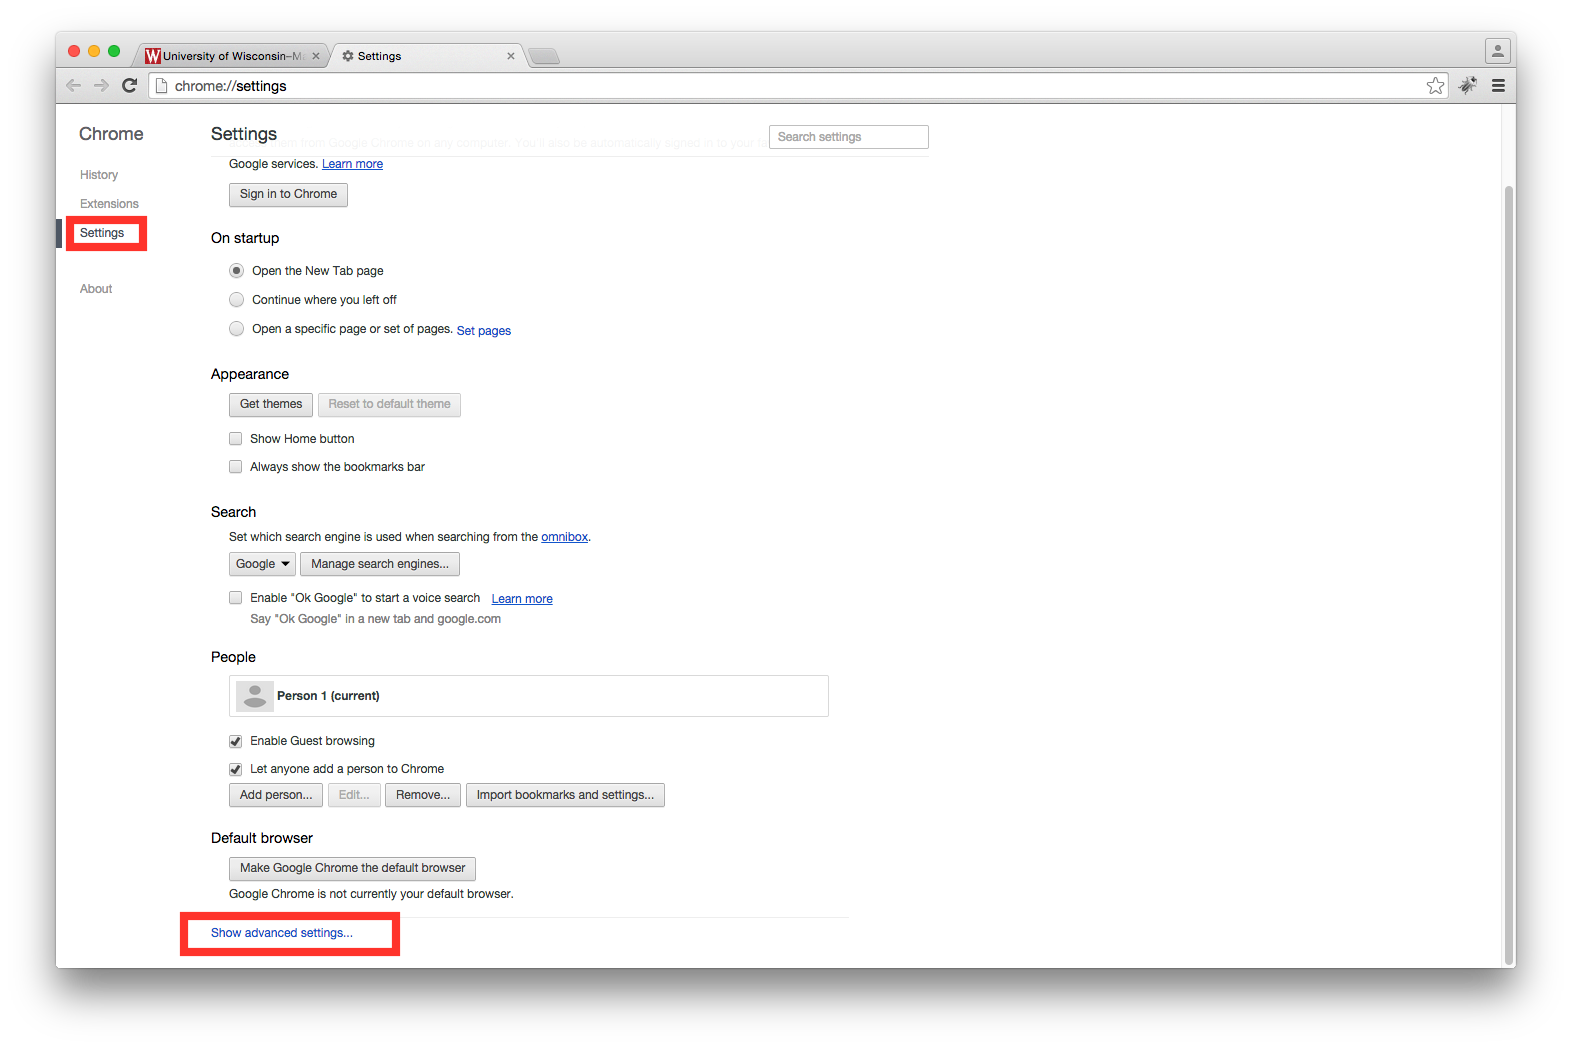
Task: Enable the Ok Google voice search checkbox
Action: (x=236, y=598)
